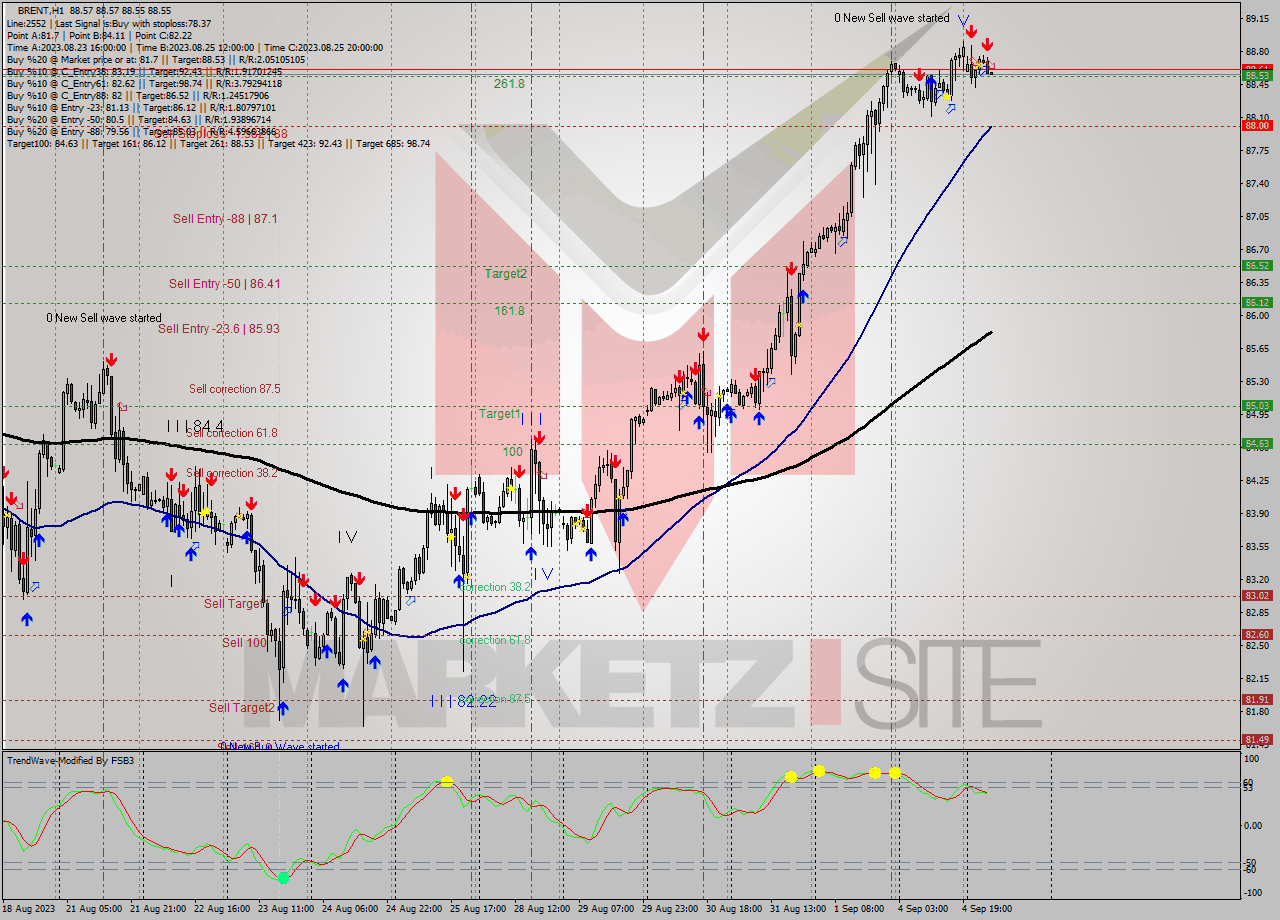Click '0 New Sell wave started' above Sell Entry -23.6
The height and width of the screenshot is (920, 1280).
(103, 318)
